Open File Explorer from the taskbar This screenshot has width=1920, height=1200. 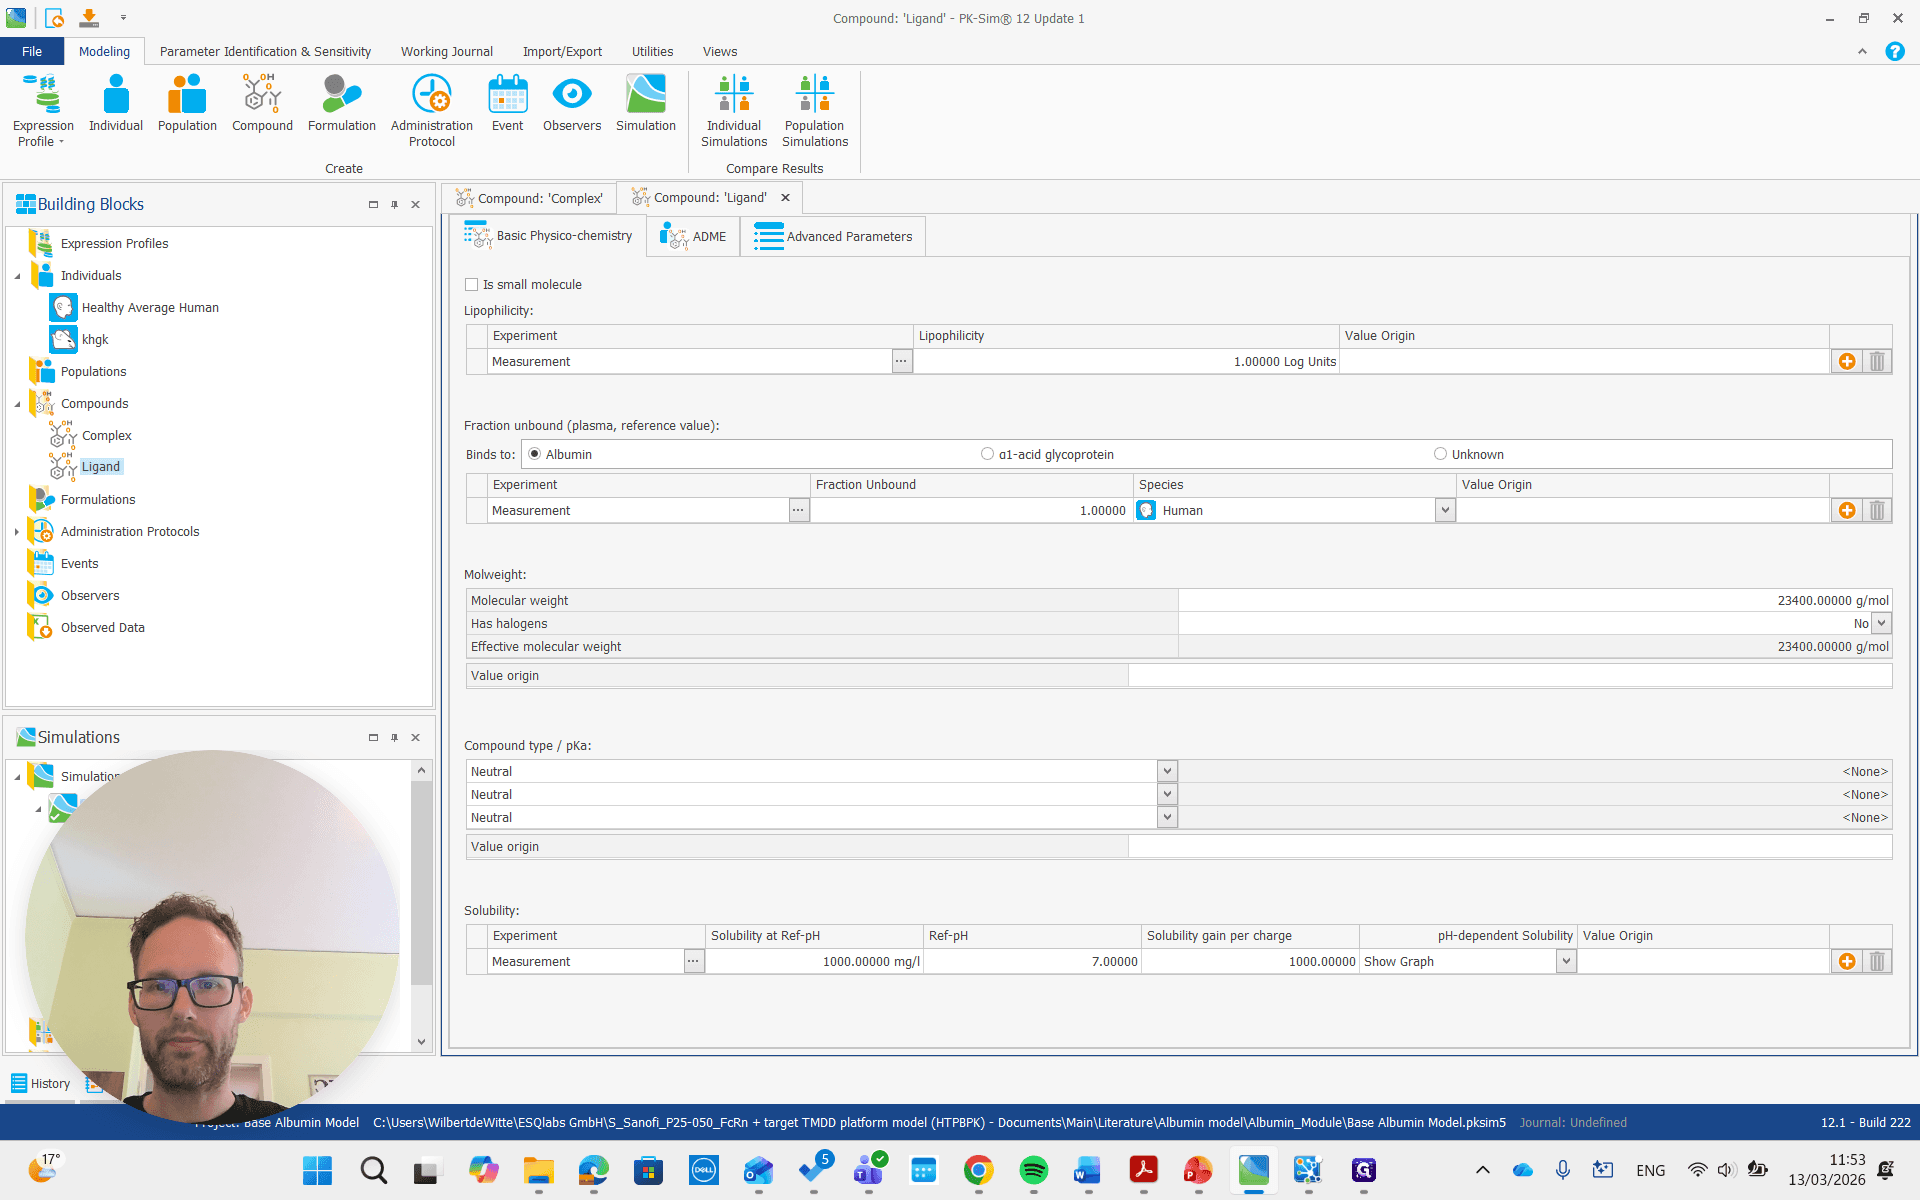538,1170
